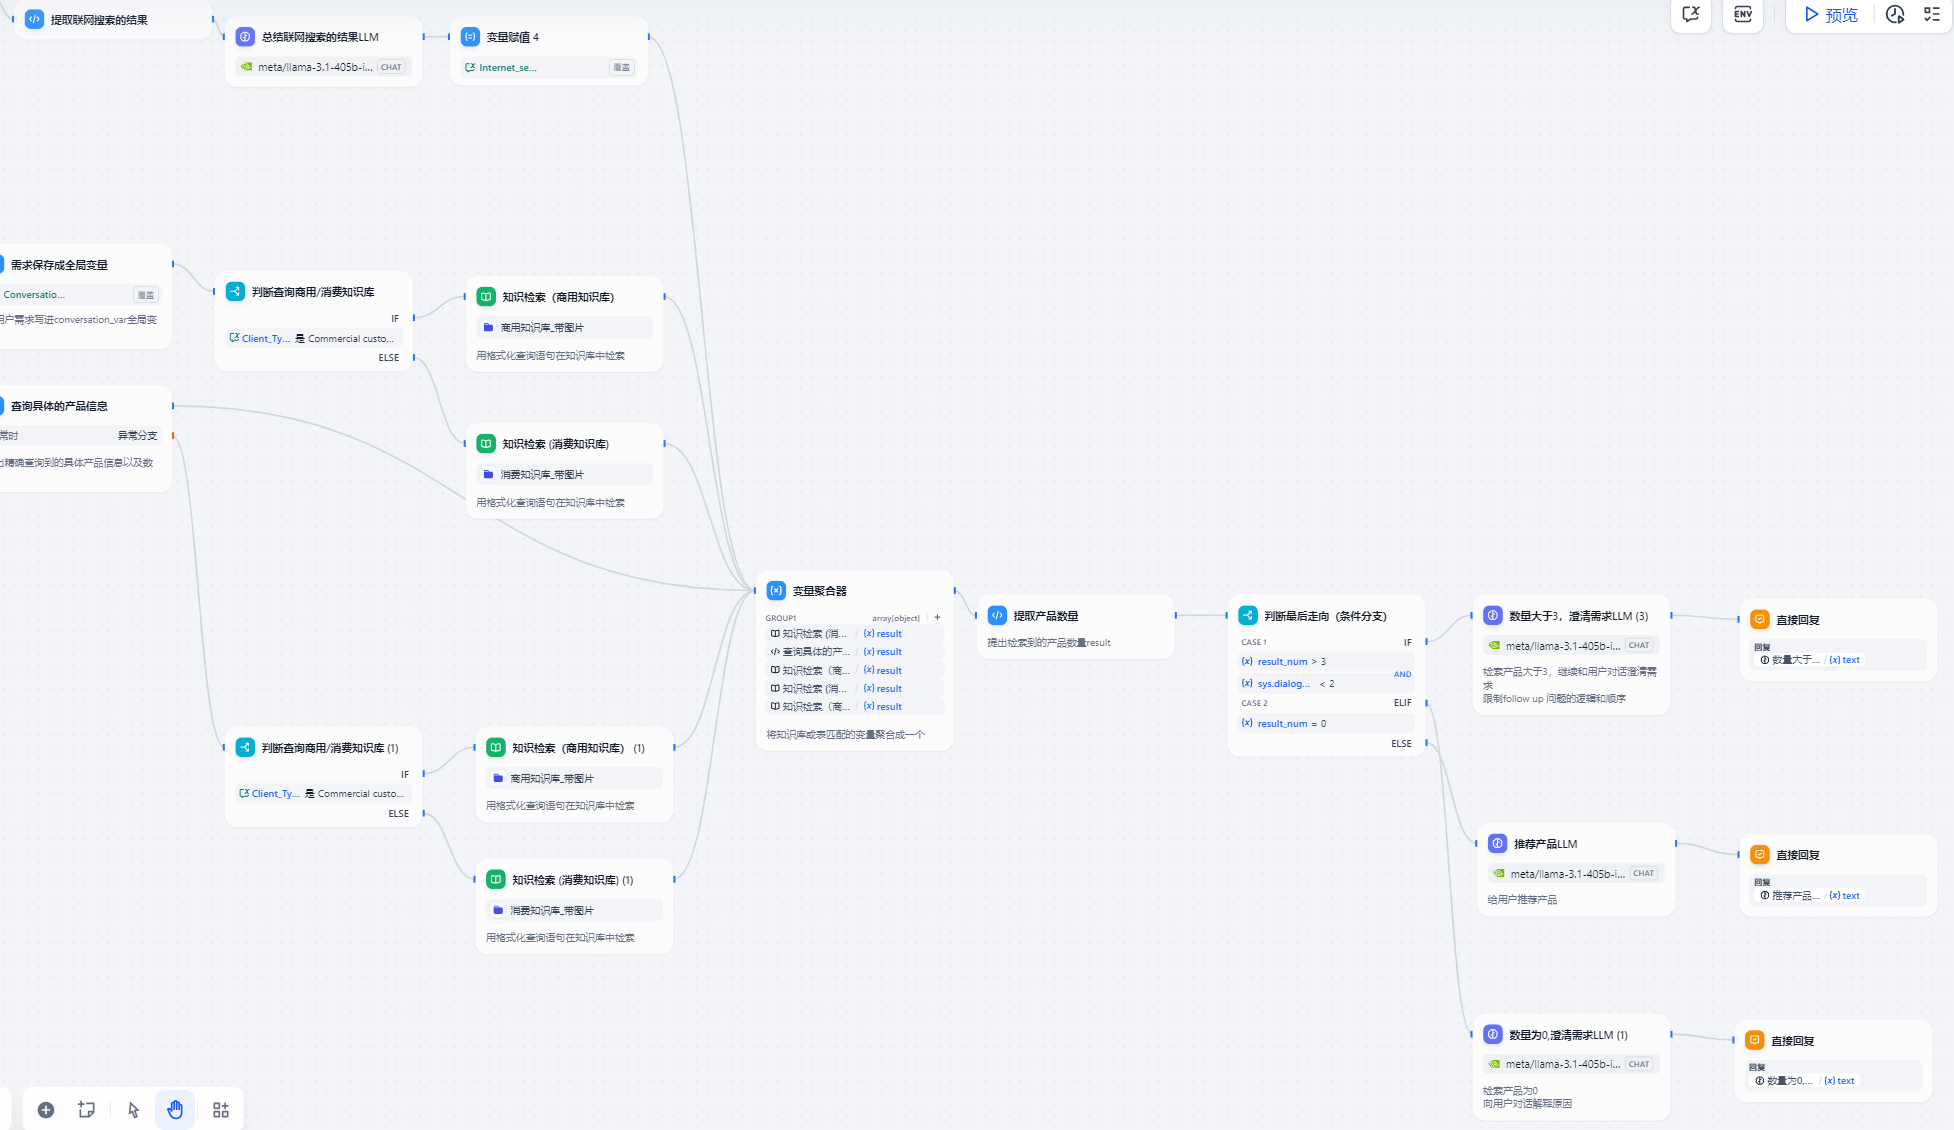Open the workflow checklist icon

tap(1932, 14)
